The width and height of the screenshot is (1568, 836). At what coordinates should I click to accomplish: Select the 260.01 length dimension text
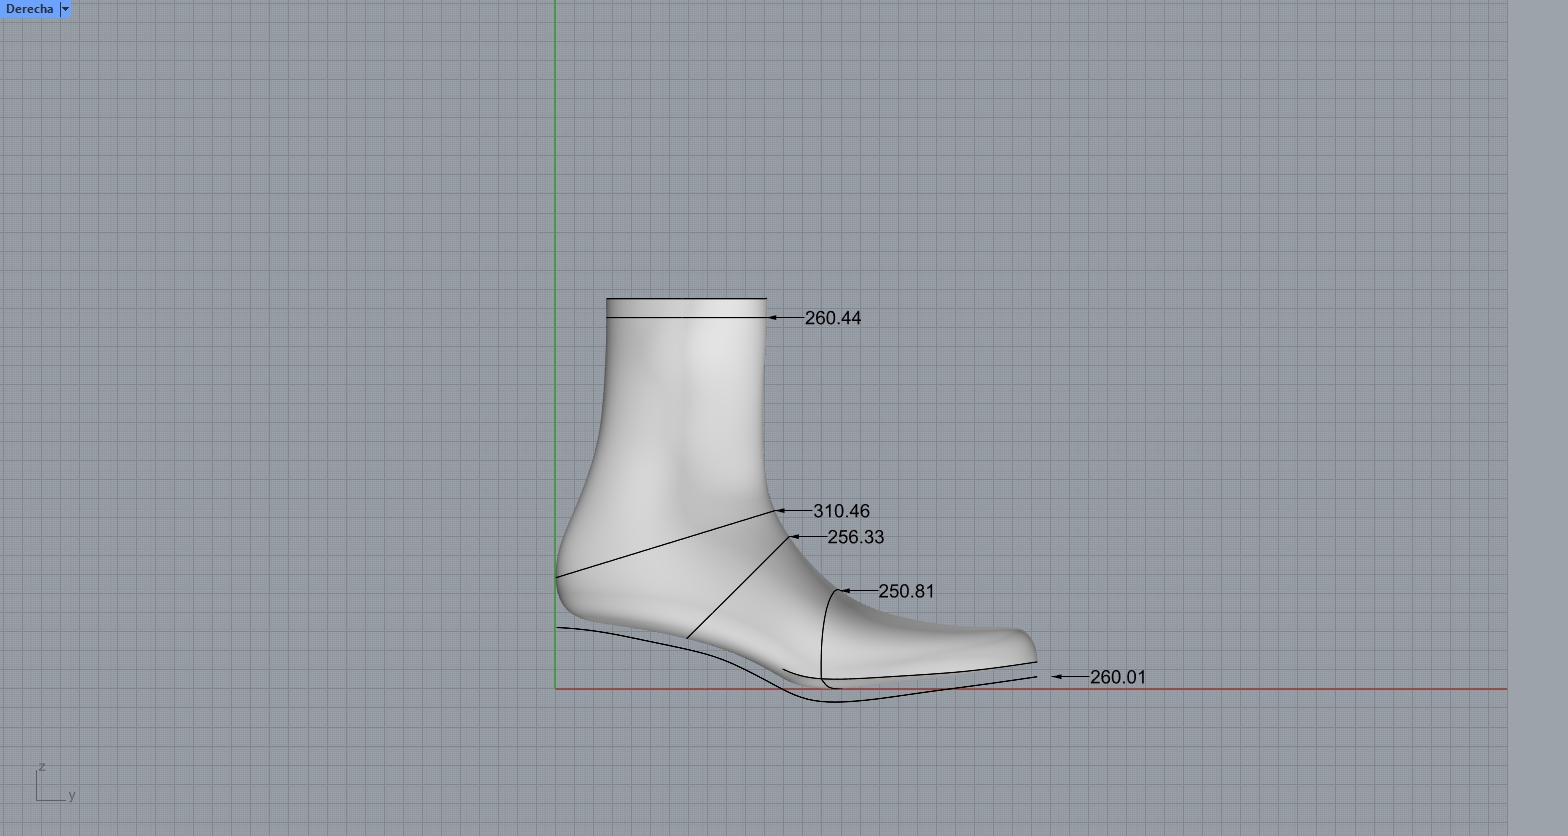click(1117, 677)
